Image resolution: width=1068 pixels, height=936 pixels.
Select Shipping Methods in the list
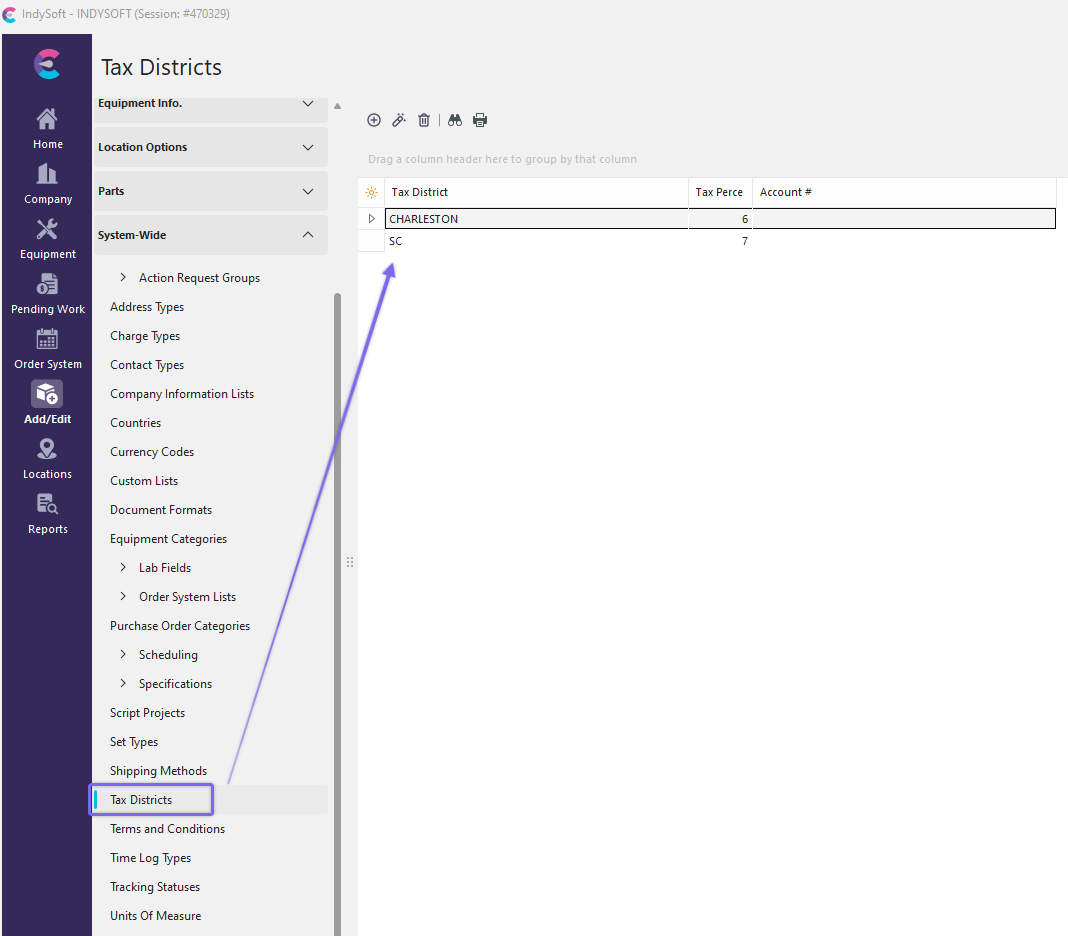158,771
